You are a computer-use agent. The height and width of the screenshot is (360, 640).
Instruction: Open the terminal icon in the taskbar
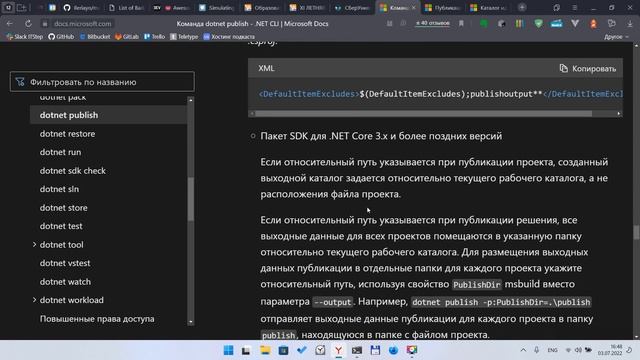point(357,350)
